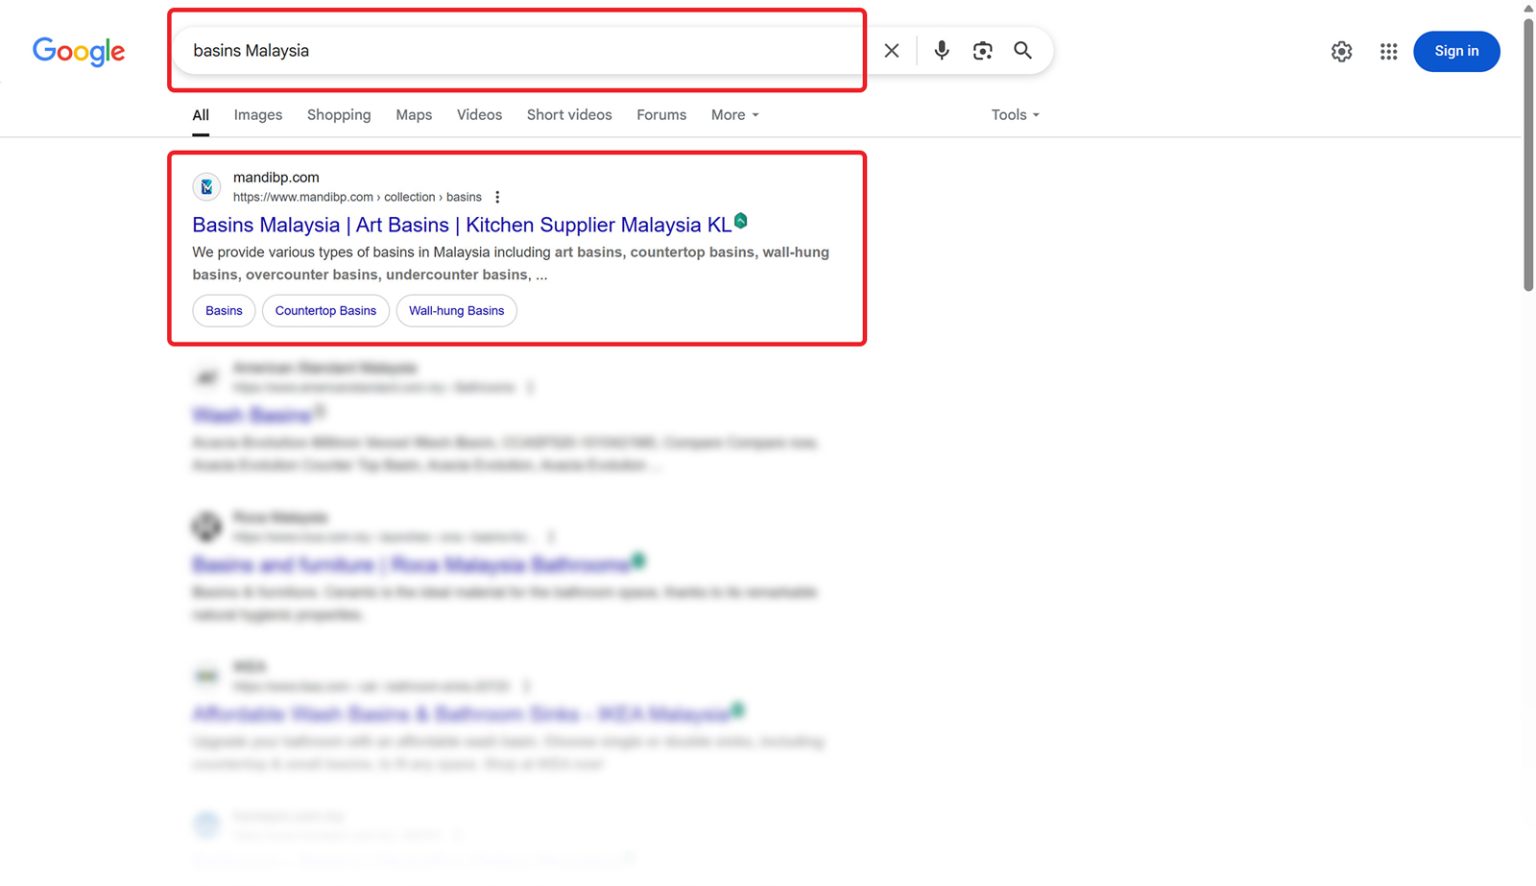Click the Sign in button

pyautogui.click(x=1456, y=52)
